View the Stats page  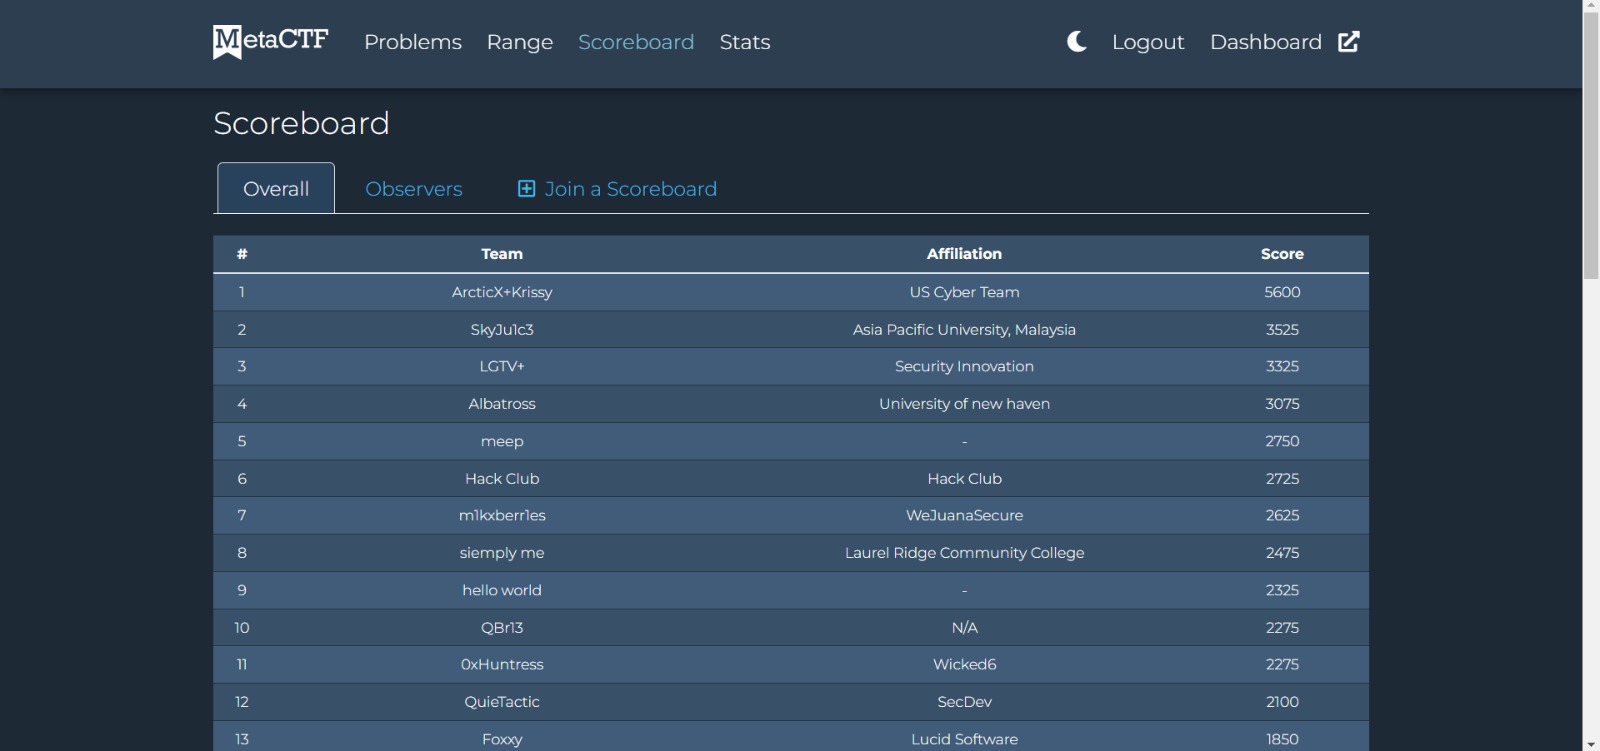[745, 42]
